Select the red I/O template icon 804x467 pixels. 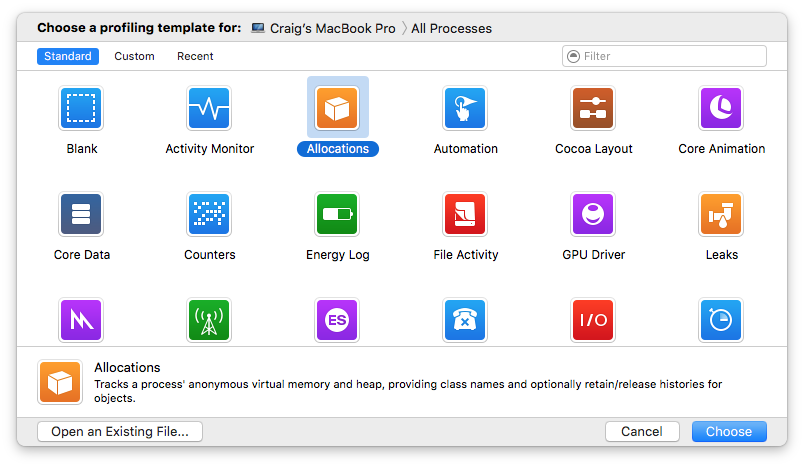tap(593, 320)
